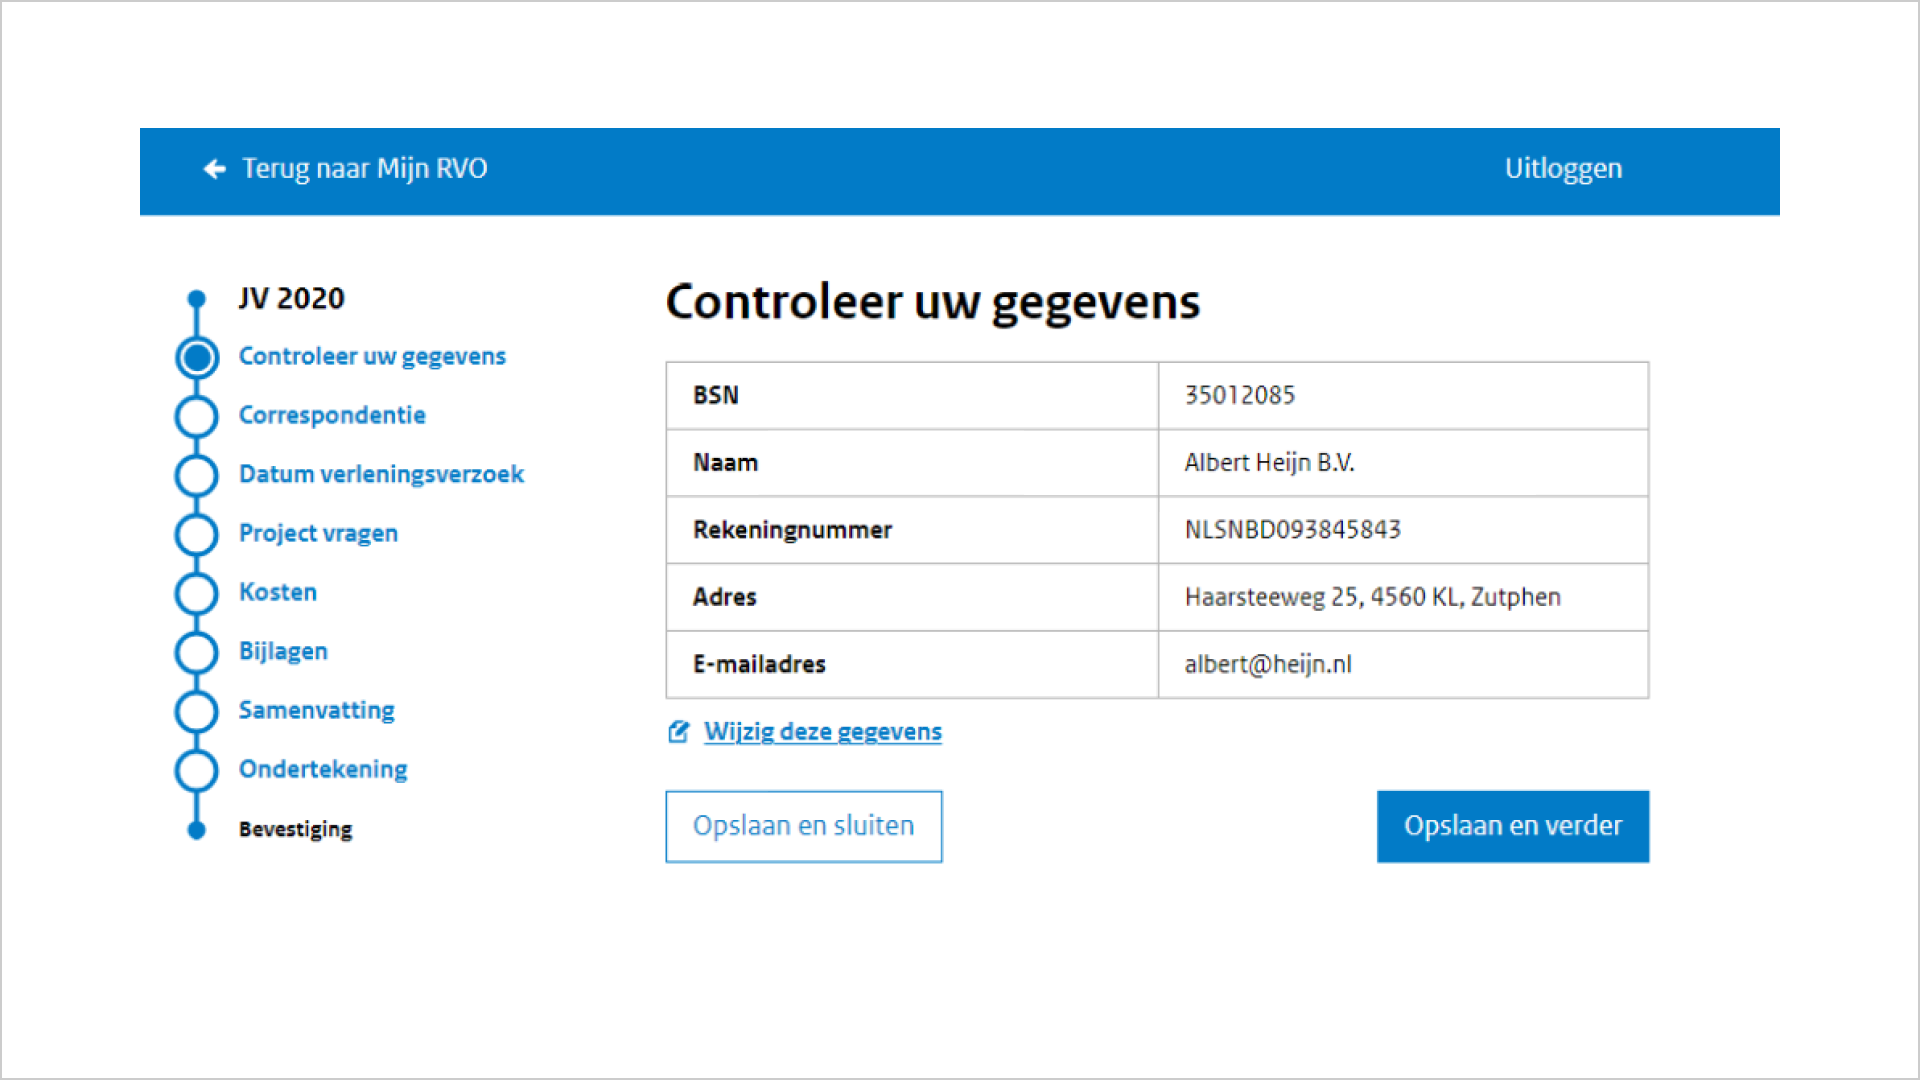Select the edit pencil icon beside Wijzig deze gegevens
Viewport: 1920px width, 1080px height.
(678, 732)
